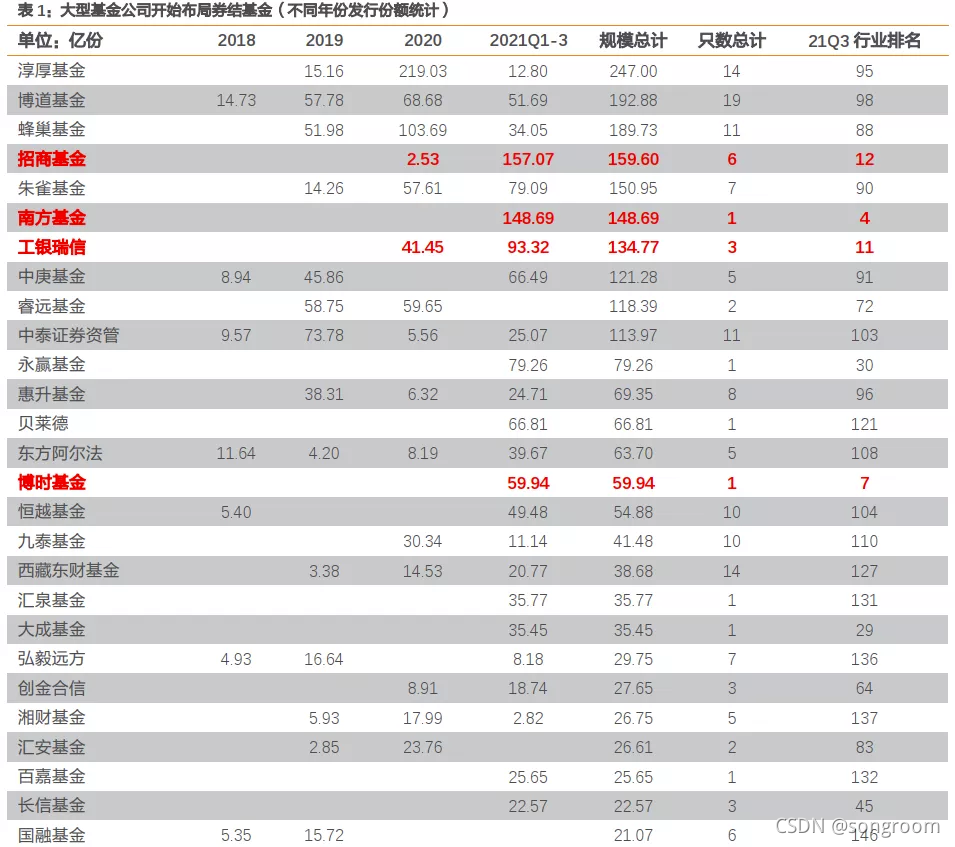Screen dimensions: 955x847
Task: Select the row label '湘财基金'
Action: point(51,717)
